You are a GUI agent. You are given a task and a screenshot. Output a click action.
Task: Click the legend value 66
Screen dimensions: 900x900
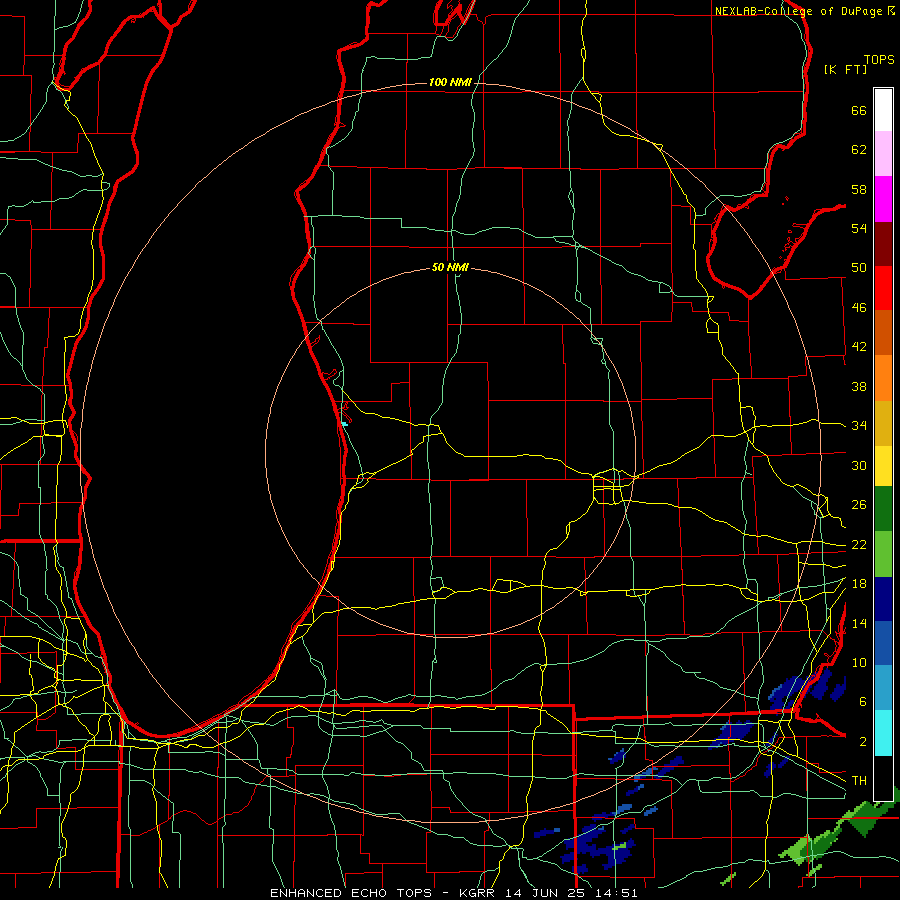pyautogui.click(x=859, y=111)
